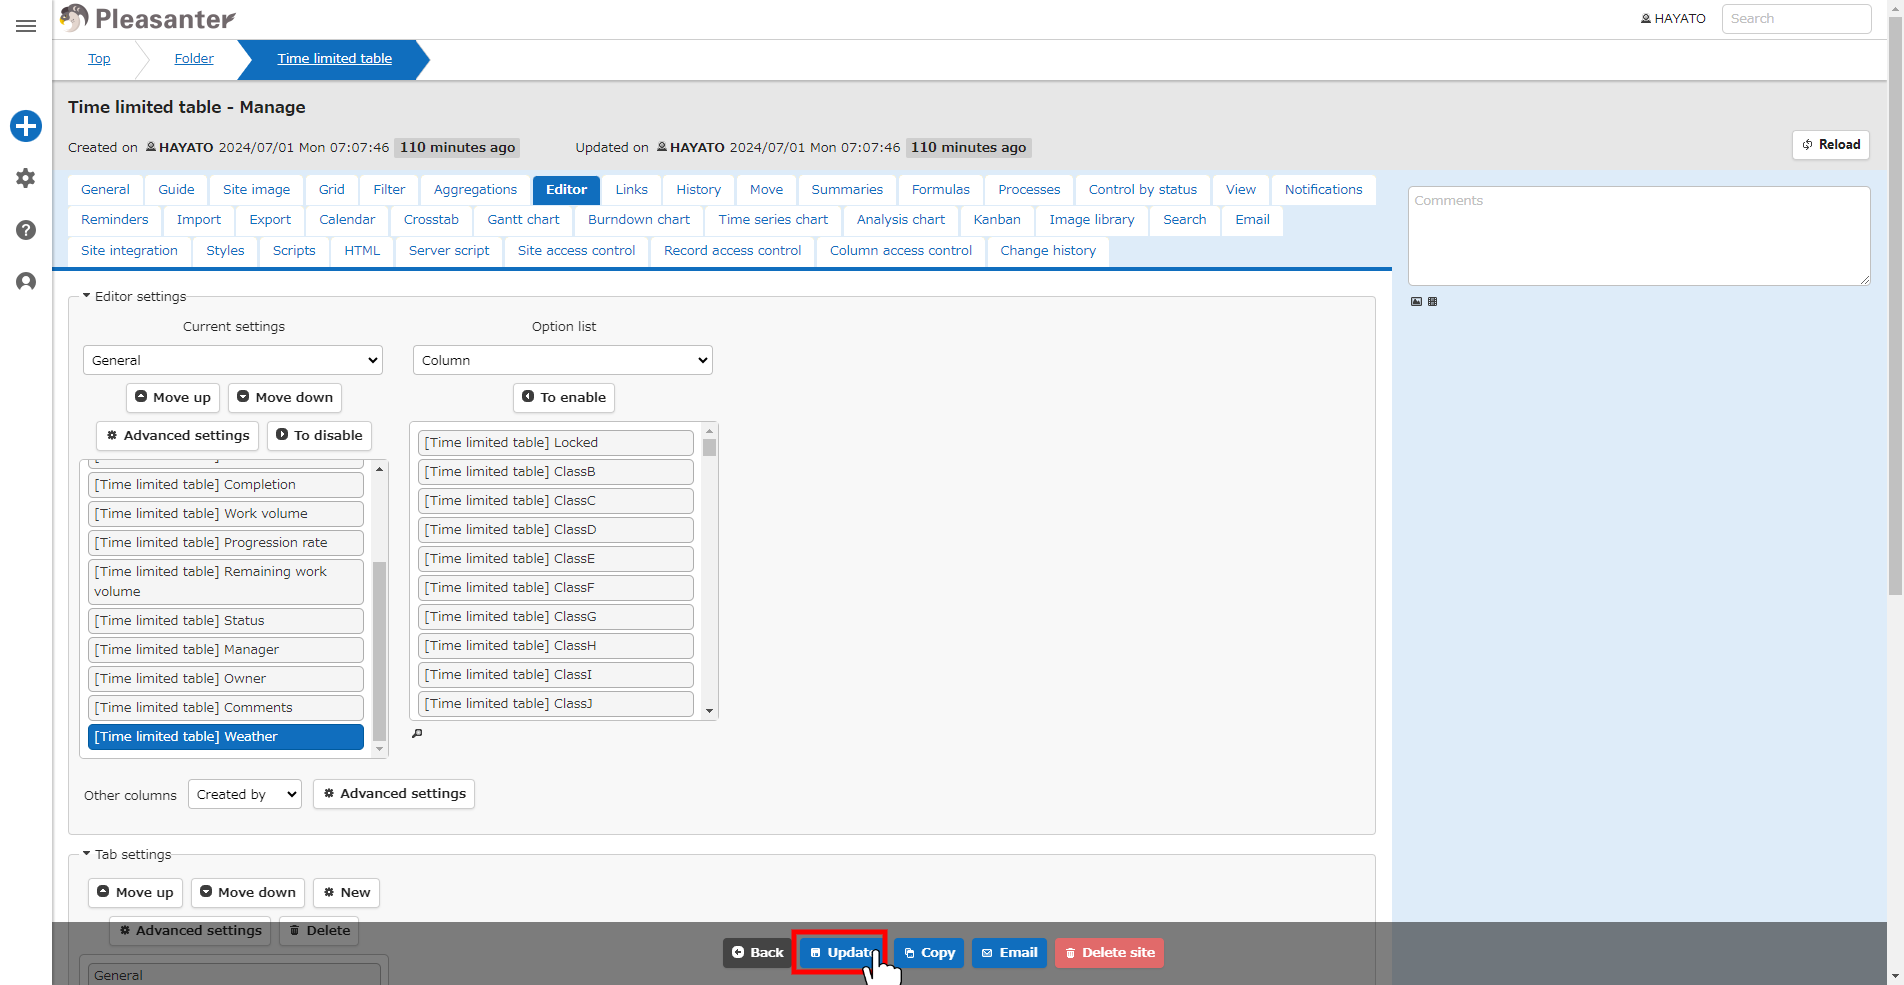Select the Weather column item
This screenshot has width=1904, height=985.
tap(226, 737)
